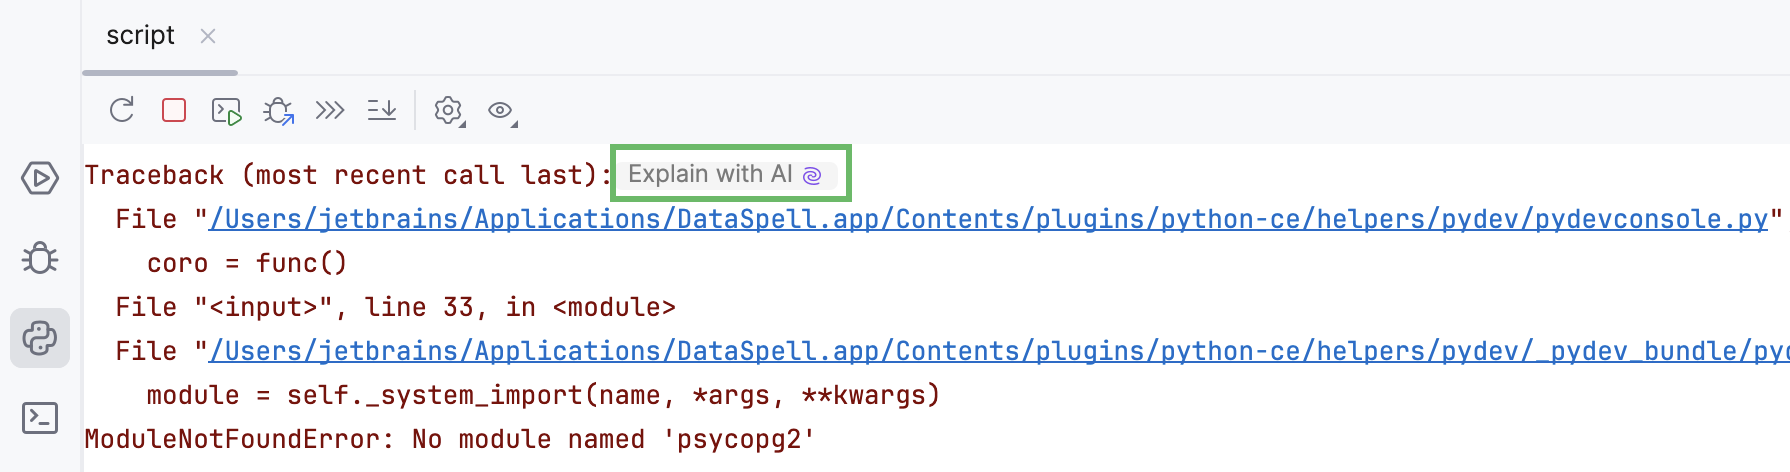Screen dimensions: 1790x472
Task: Open the eye icon view options dropdown
Action: tap(501, 111)
